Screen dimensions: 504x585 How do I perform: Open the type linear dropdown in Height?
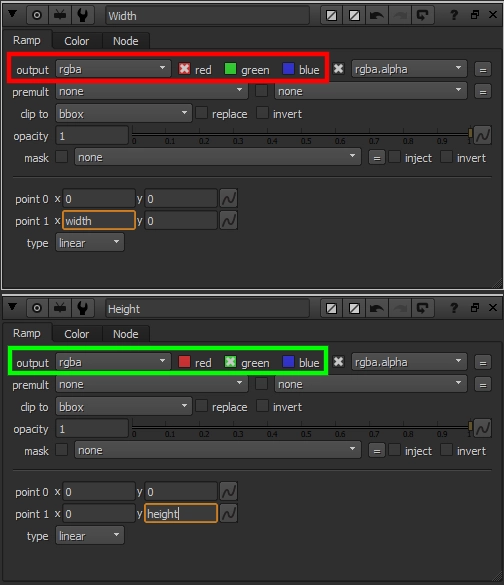click(90, 536)
